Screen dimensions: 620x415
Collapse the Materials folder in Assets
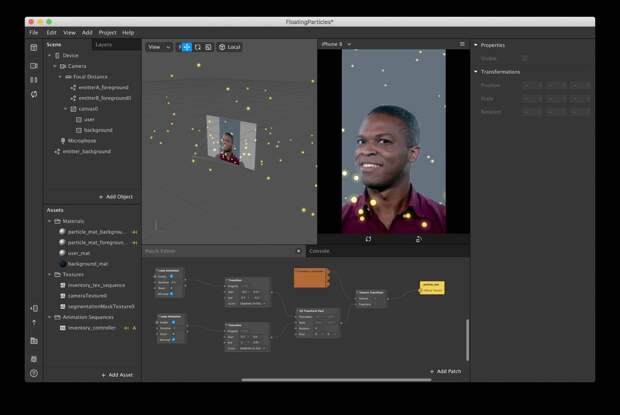[51, 221]
